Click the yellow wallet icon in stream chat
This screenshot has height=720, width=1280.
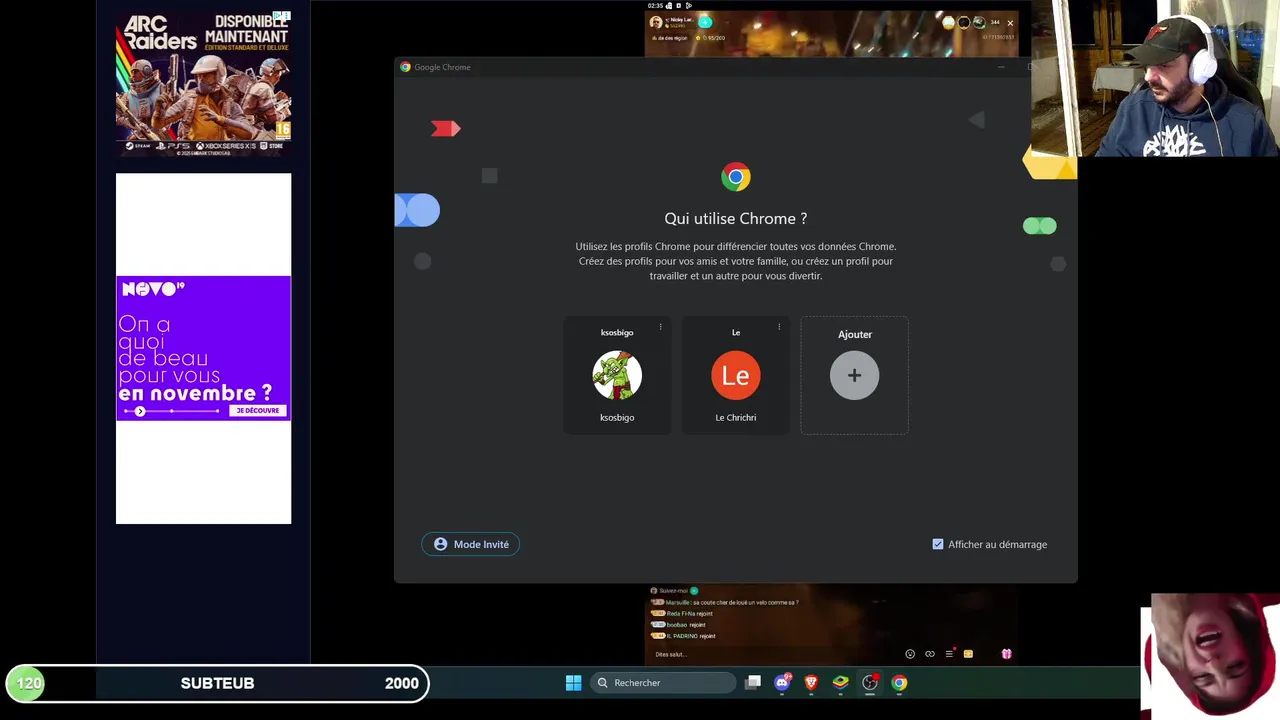[x=968, y=654]
